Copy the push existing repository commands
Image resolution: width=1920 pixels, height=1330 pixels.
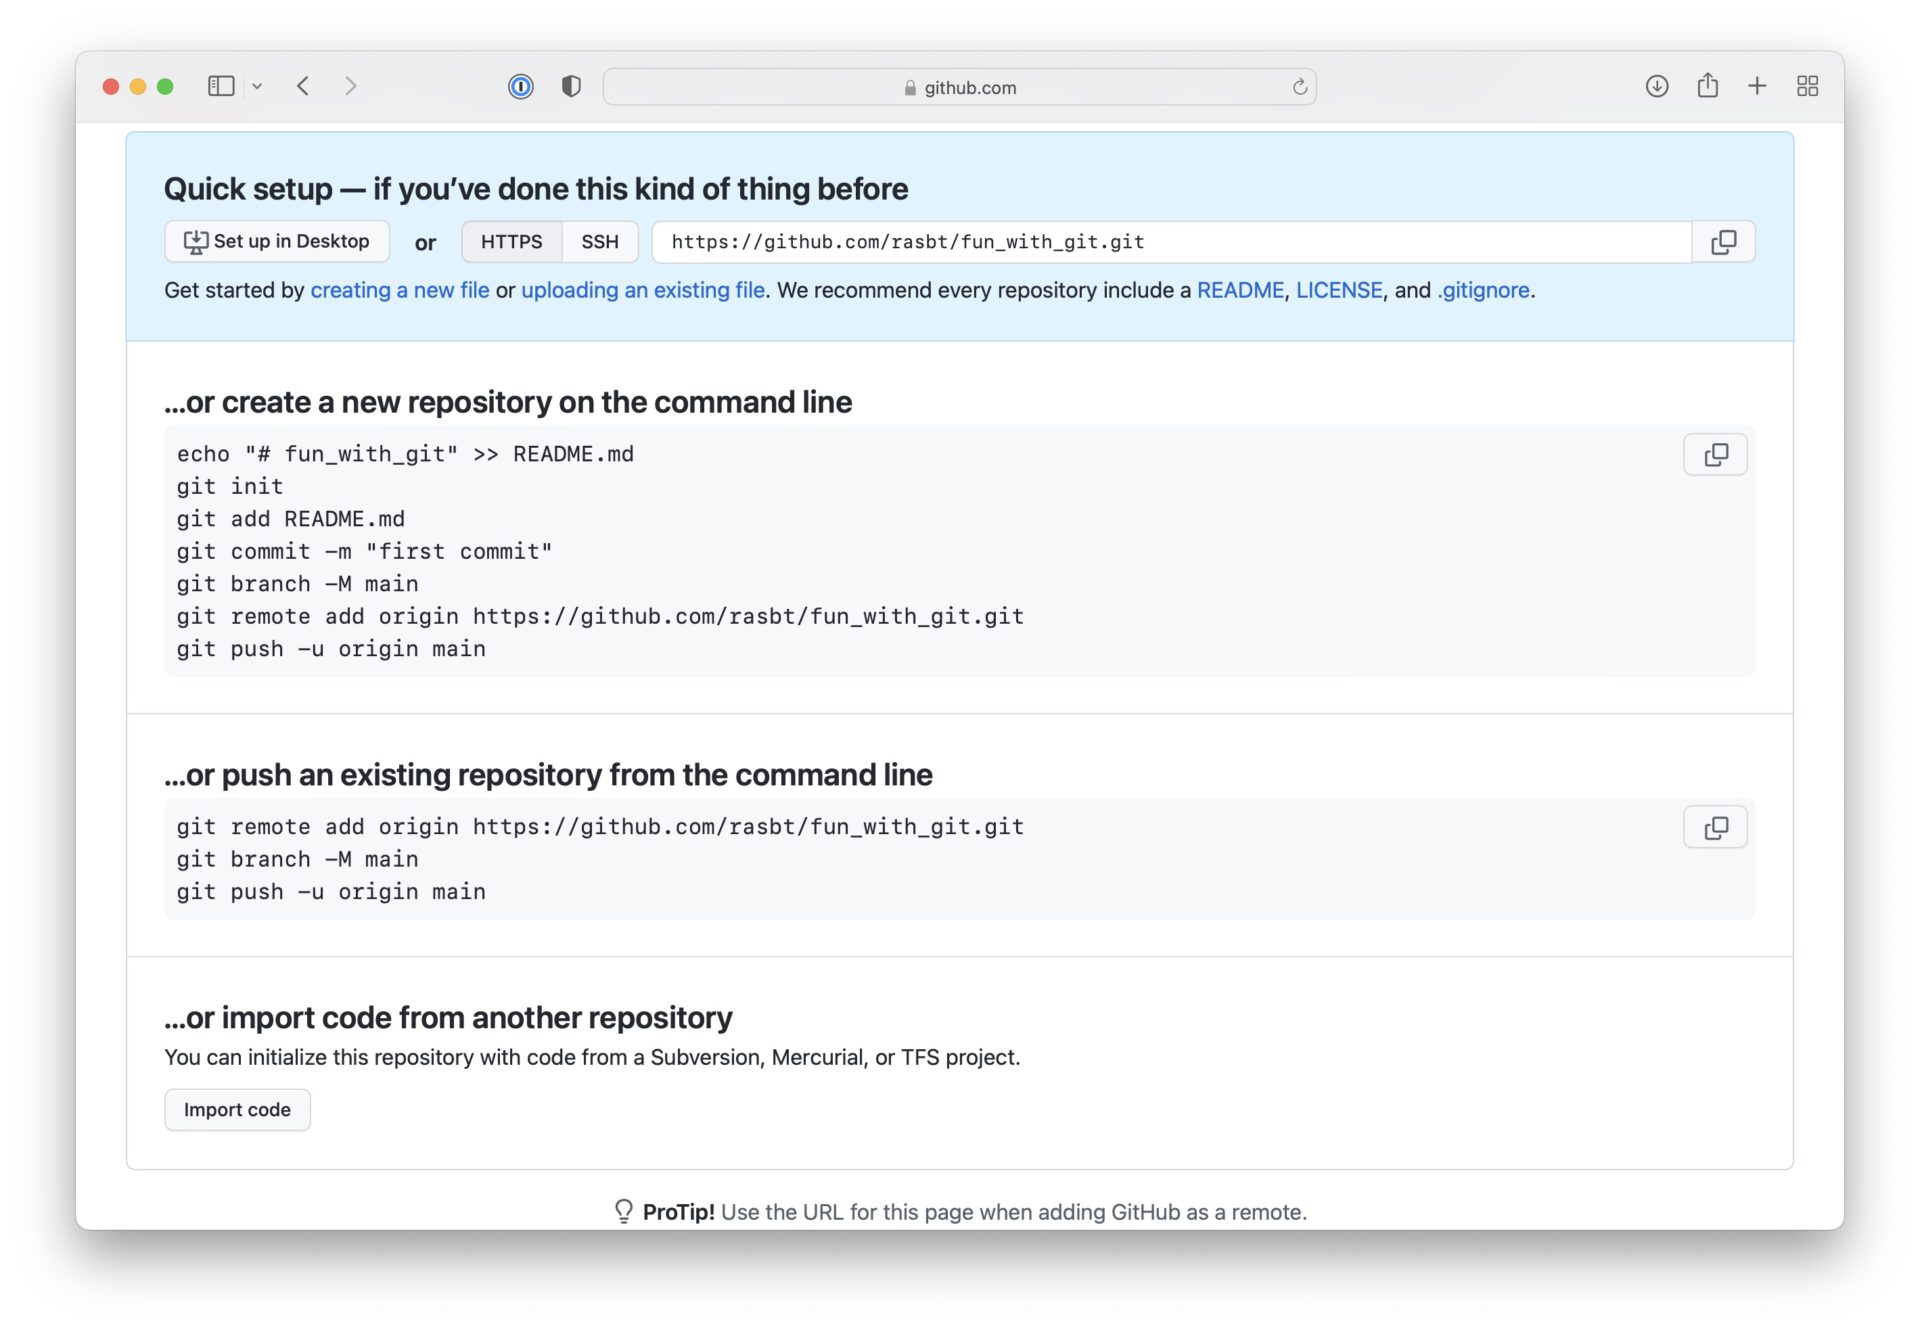(1714, 827)
